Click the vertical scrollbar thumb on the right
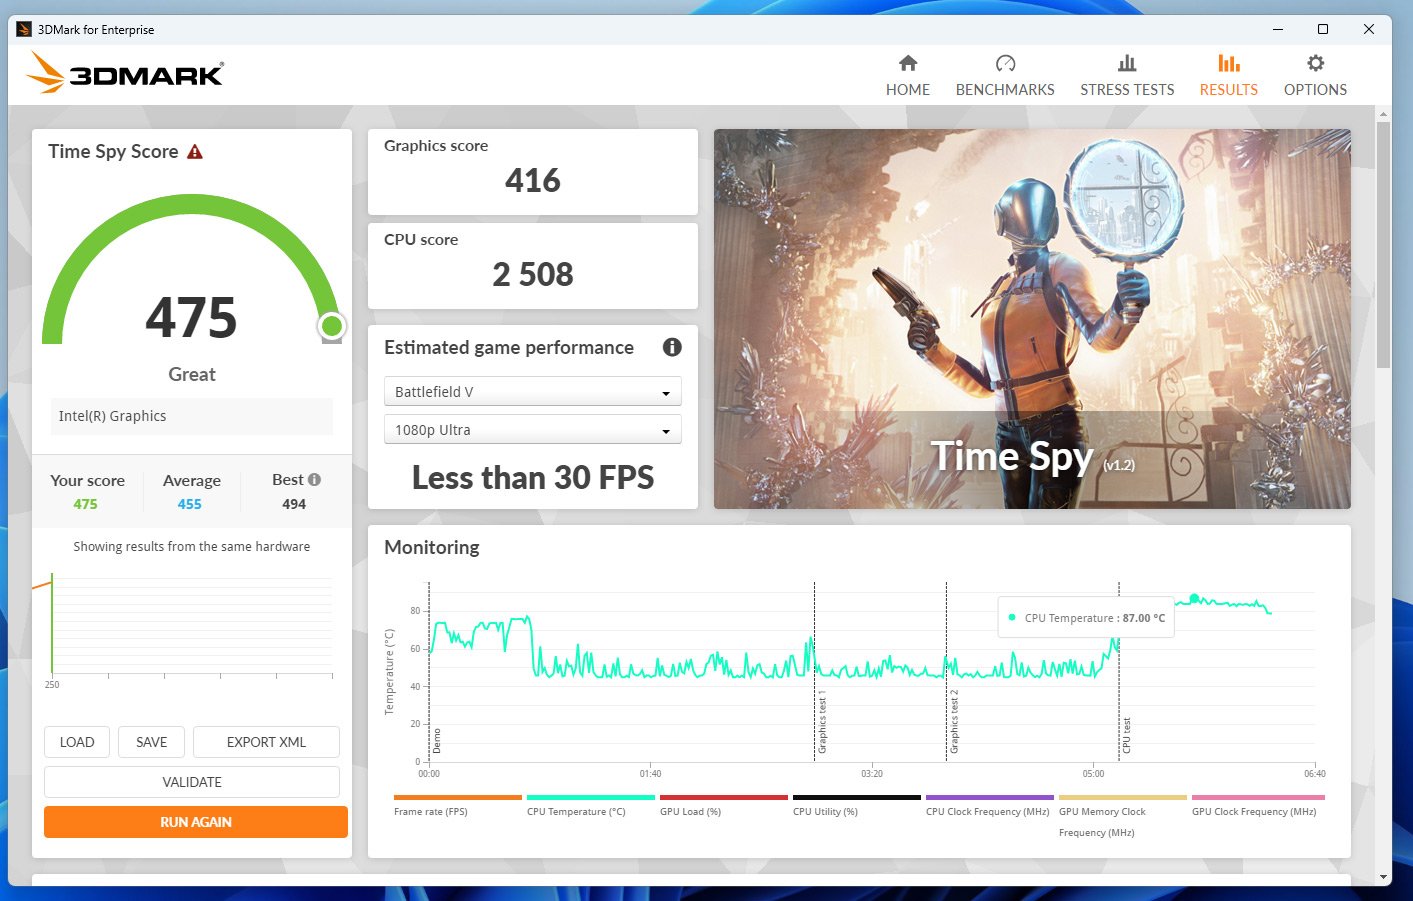 pyautogui.click(x=1383, y=245)
